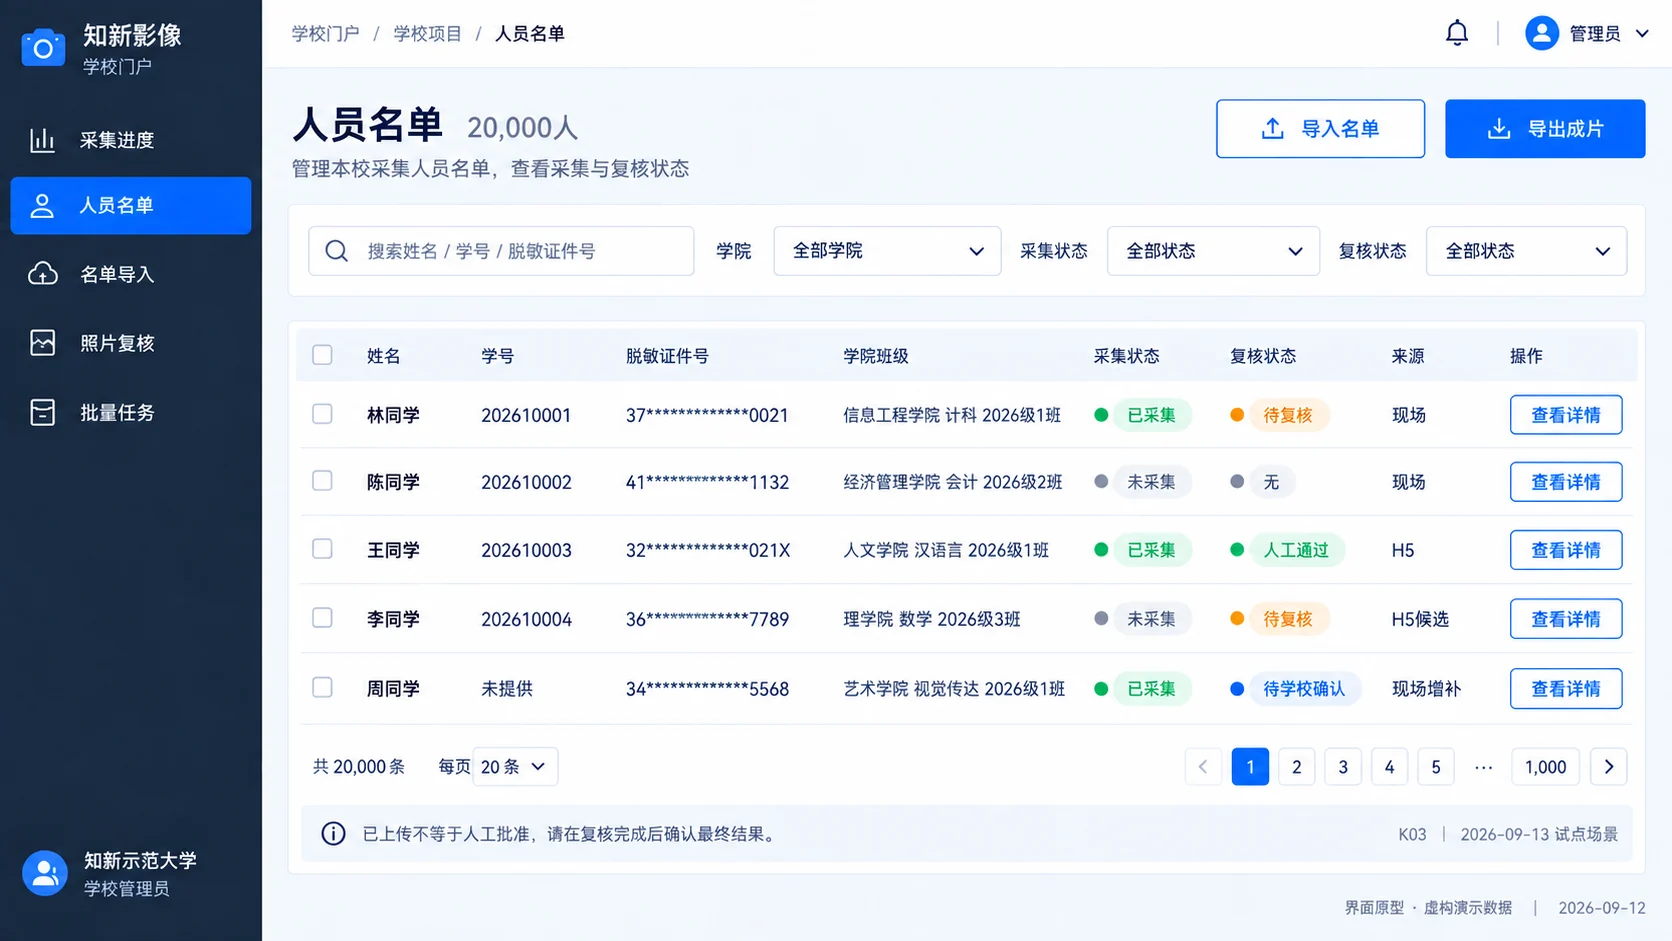1672x941 pixels.
Task: Click the info icon in the notice bar
Action: click(333, 834)
